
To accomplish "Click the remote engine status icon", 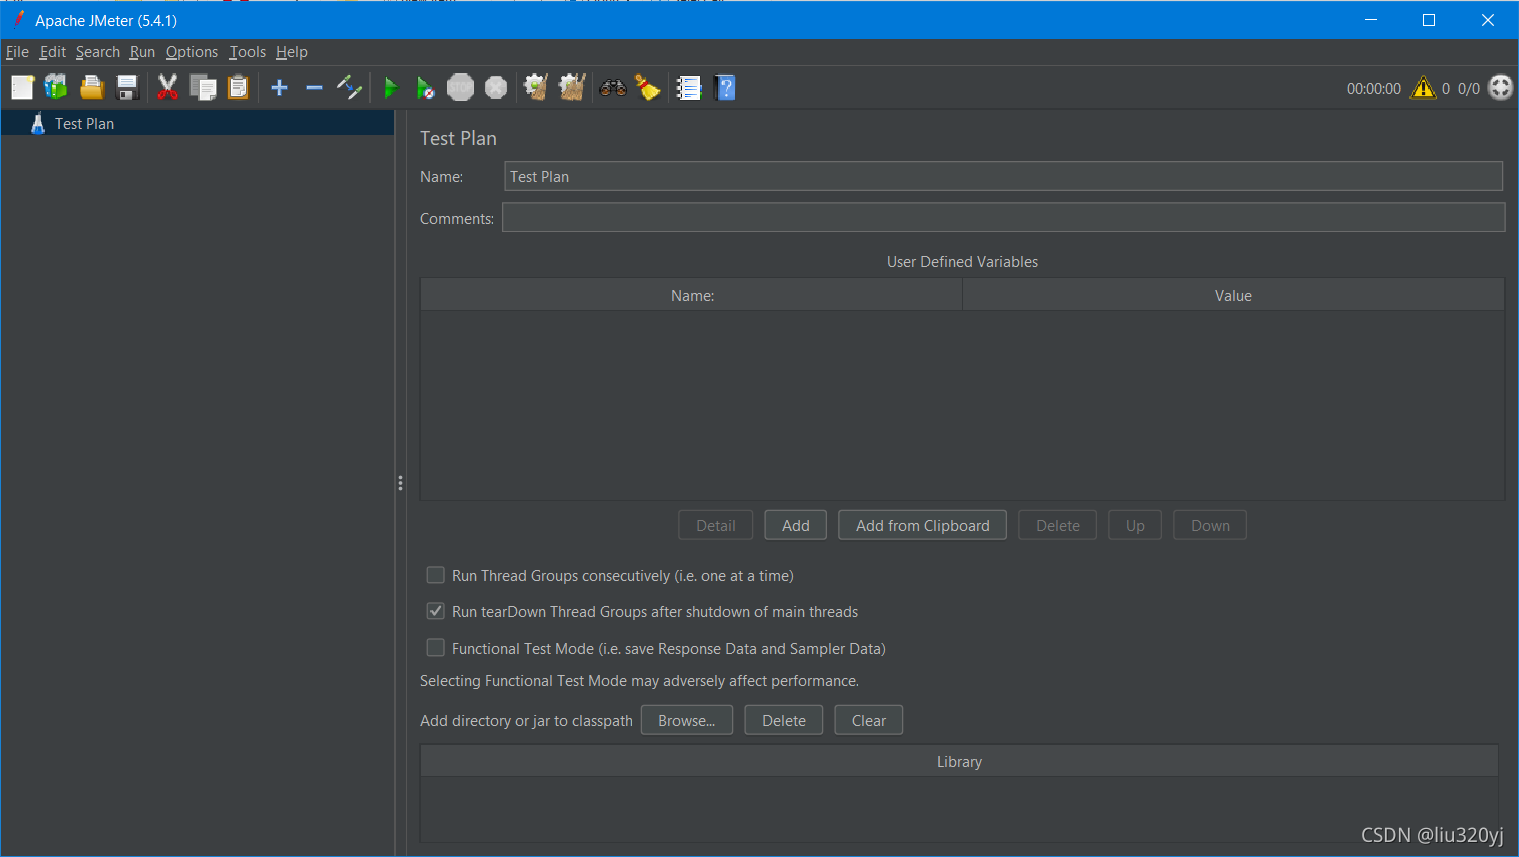I will [x=1500, y=88].
